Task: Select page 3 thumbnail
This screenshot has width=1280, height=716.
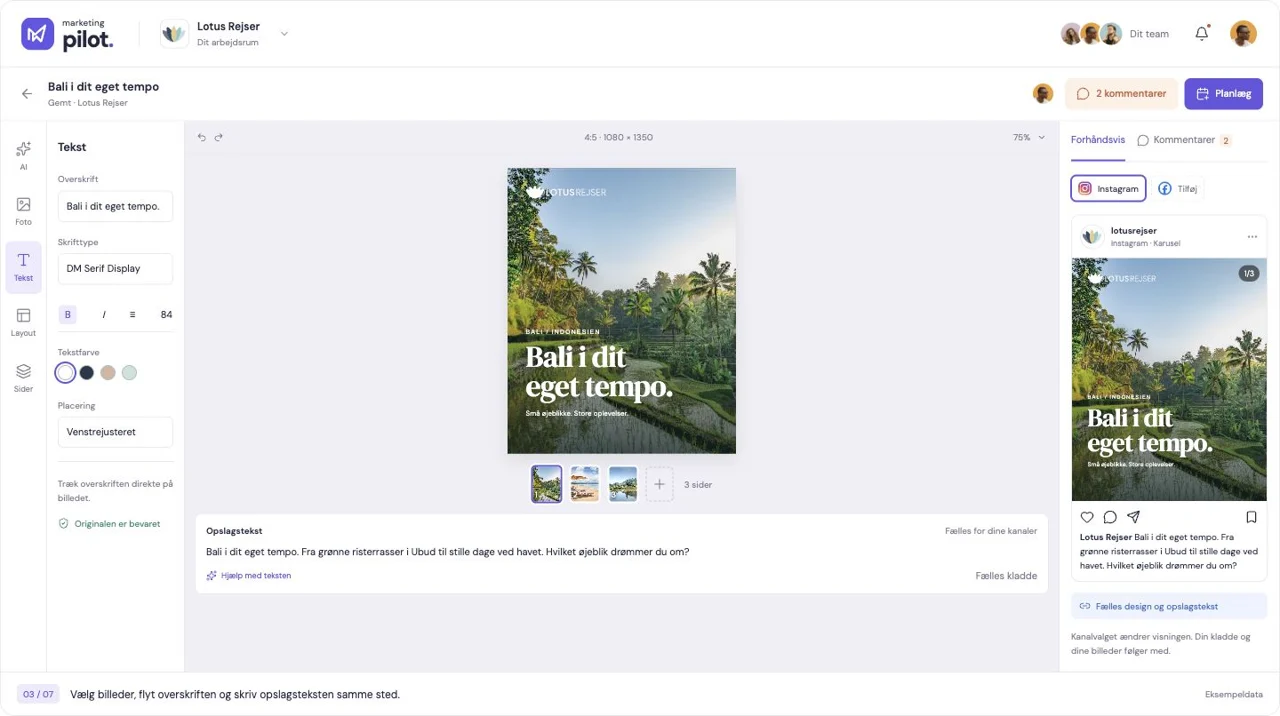Action: tap(623, 484)
